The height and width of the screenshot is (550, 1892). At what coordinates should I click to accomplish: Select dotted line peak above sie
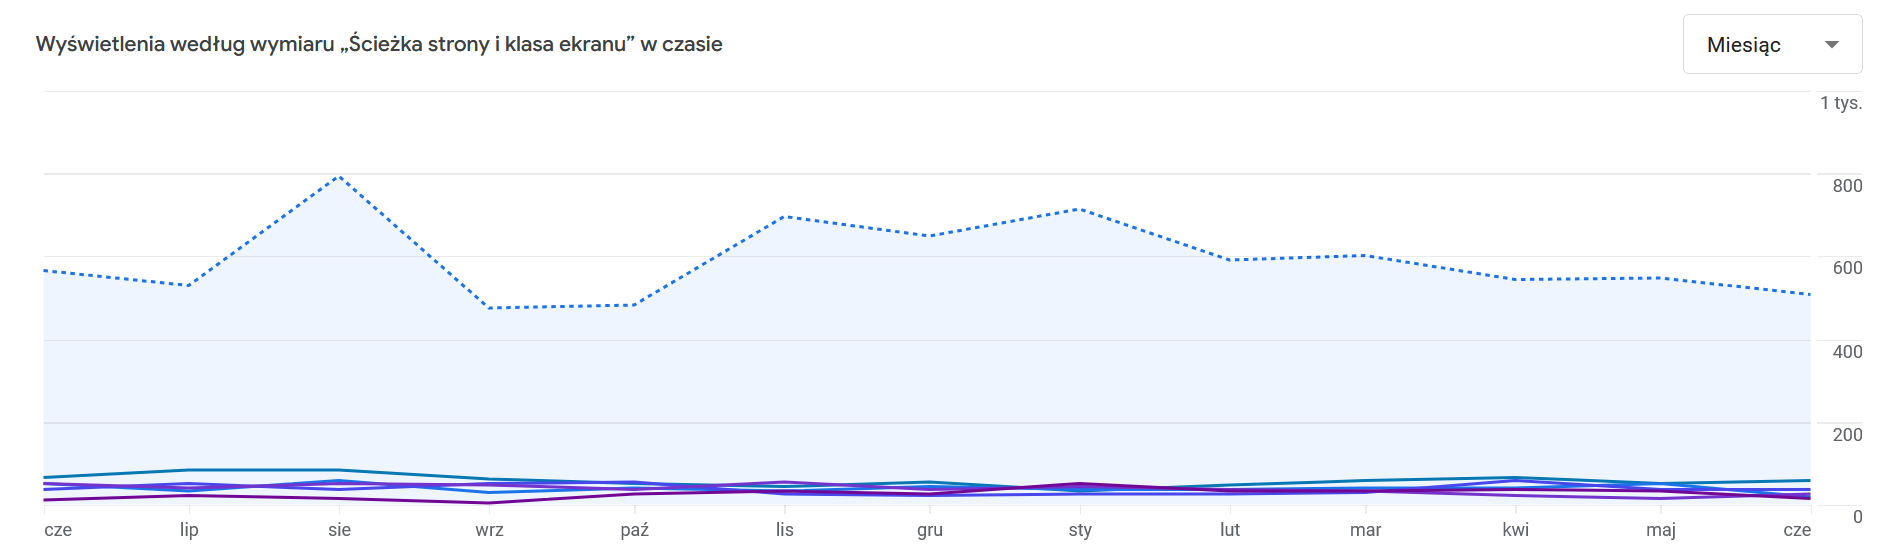(340, 177)
